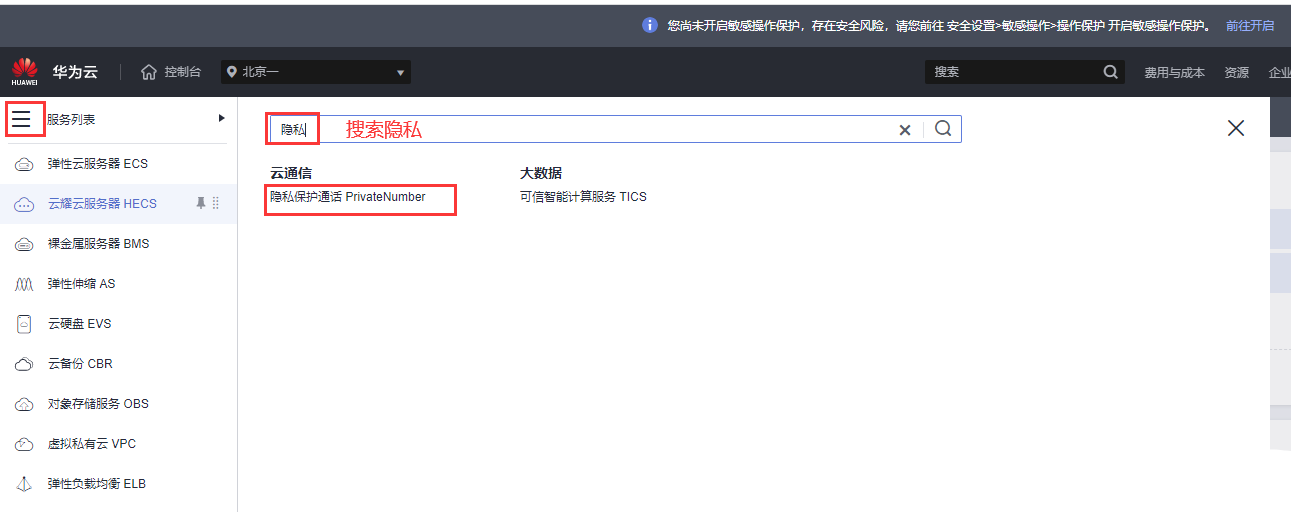Click the 裸金属服务器 BMS icon

pos(24,244)
